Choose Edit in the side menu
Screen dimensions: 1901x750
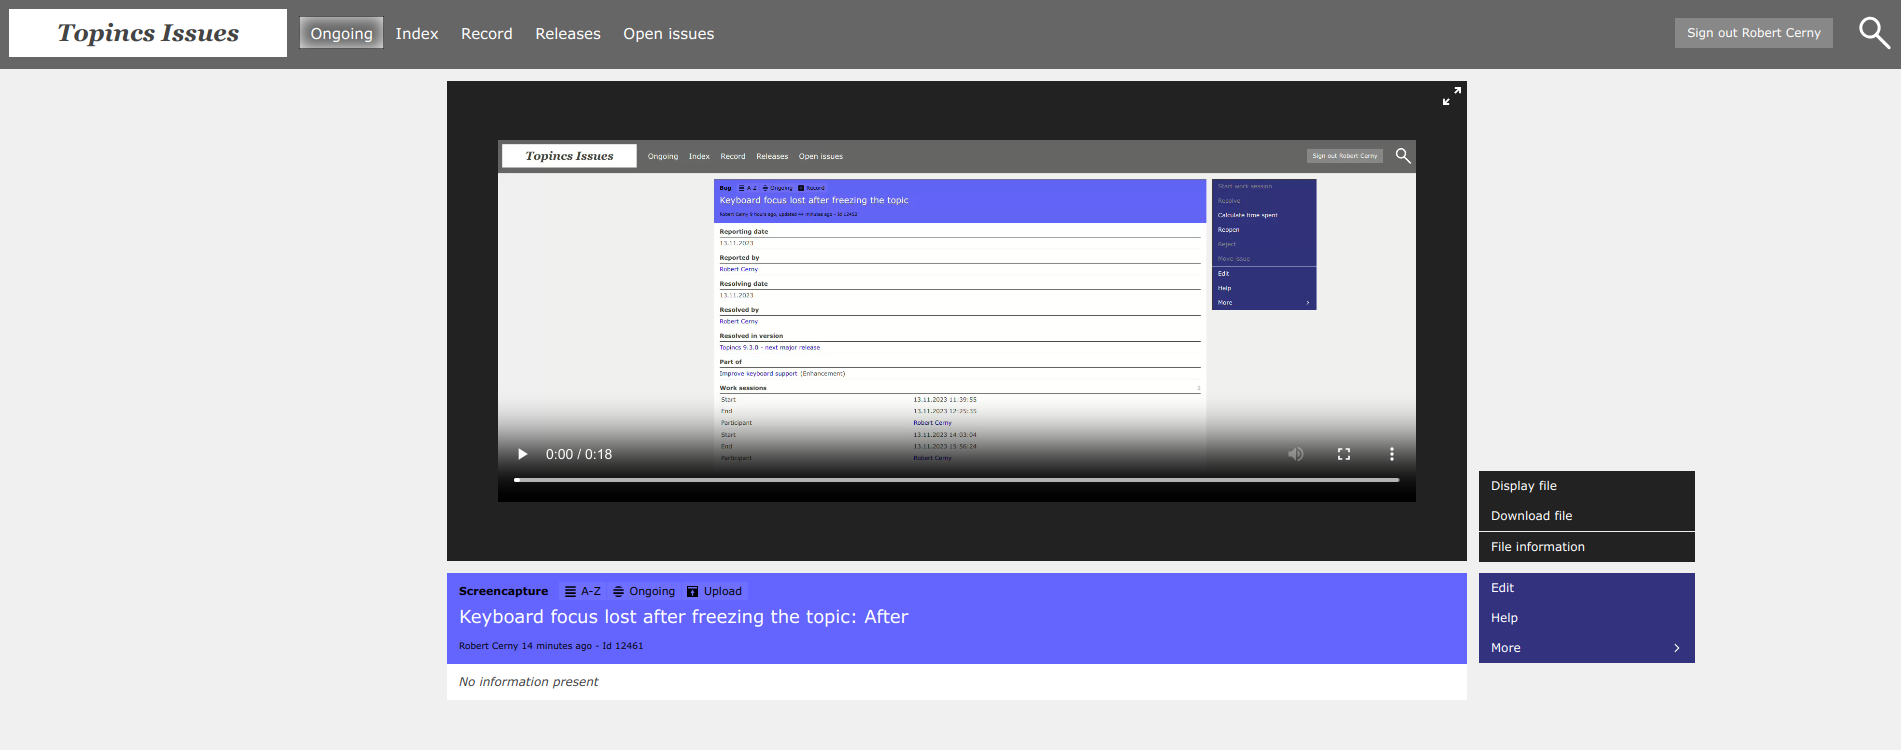click(1502, 588)
